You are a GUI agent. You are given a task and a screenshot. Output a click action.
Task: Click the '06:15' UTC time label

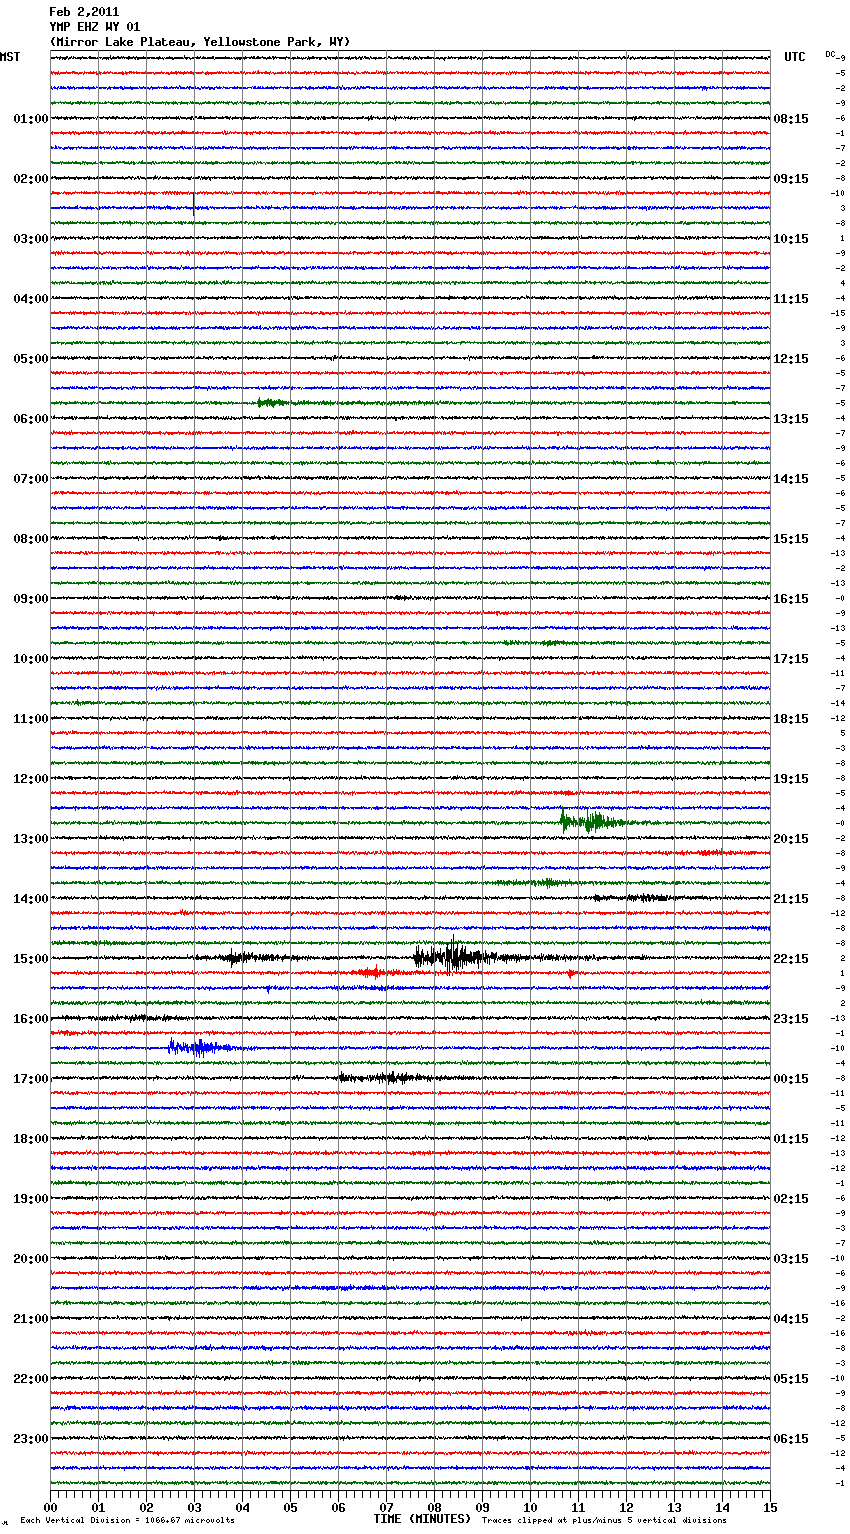[791, 1439]
